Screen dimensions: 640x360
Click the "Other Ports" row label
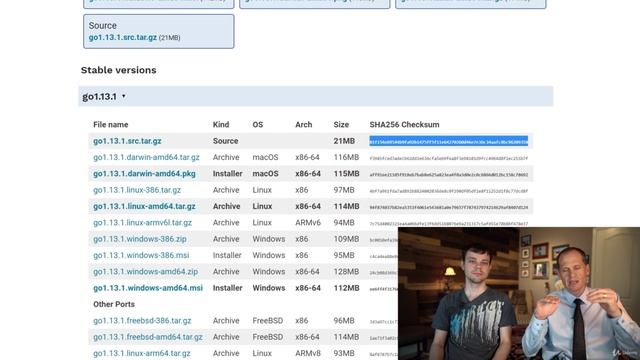coord(114,304)
